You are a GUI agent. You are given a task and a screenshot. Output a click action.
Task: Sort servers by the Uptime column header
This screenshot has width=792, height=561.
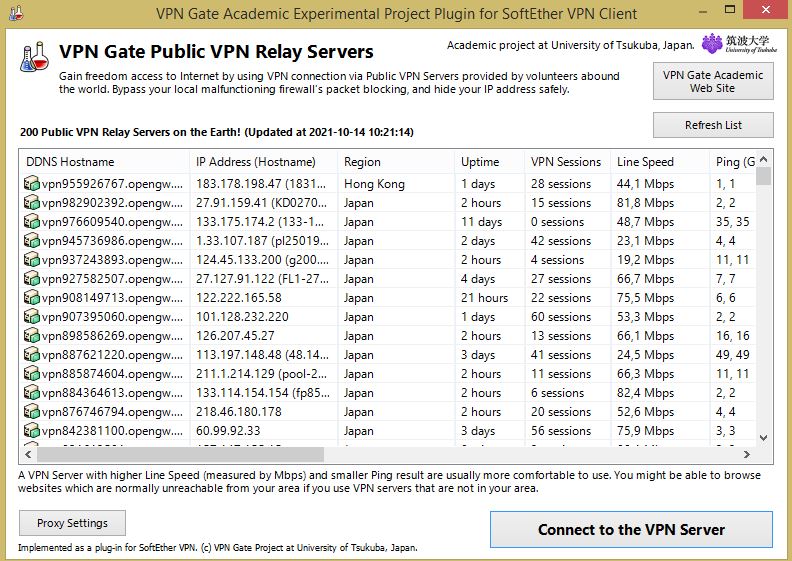coord(480,161)
